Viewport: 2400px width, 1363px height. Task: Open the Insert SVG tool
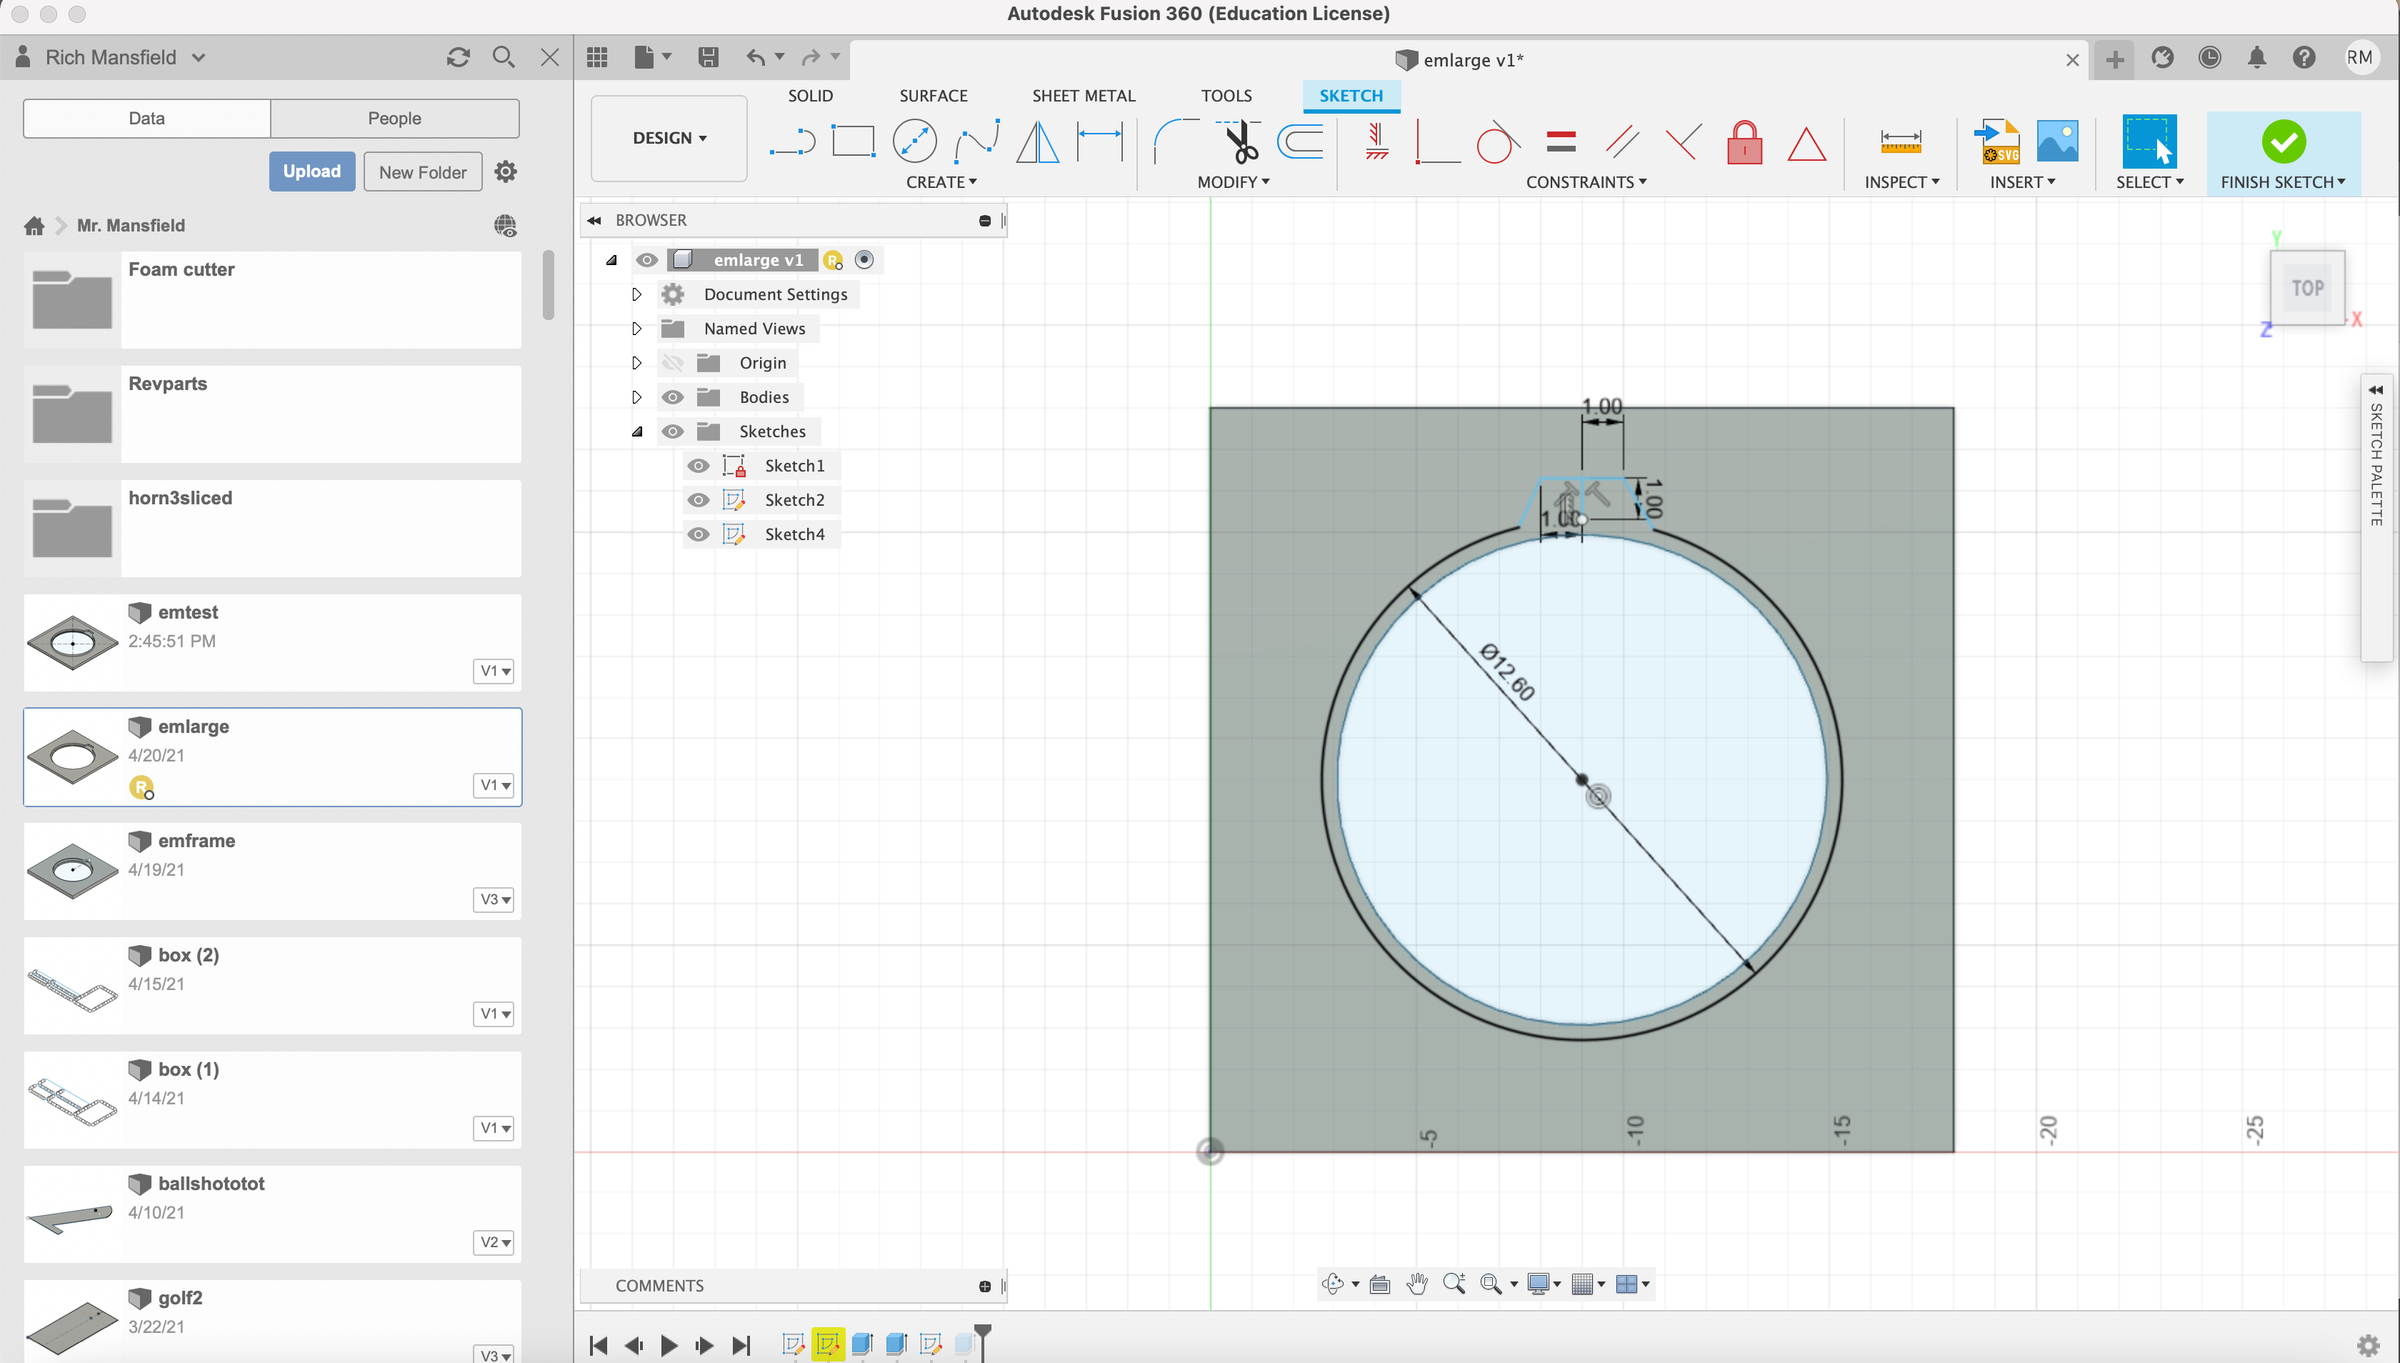(x=1996, y=140)
